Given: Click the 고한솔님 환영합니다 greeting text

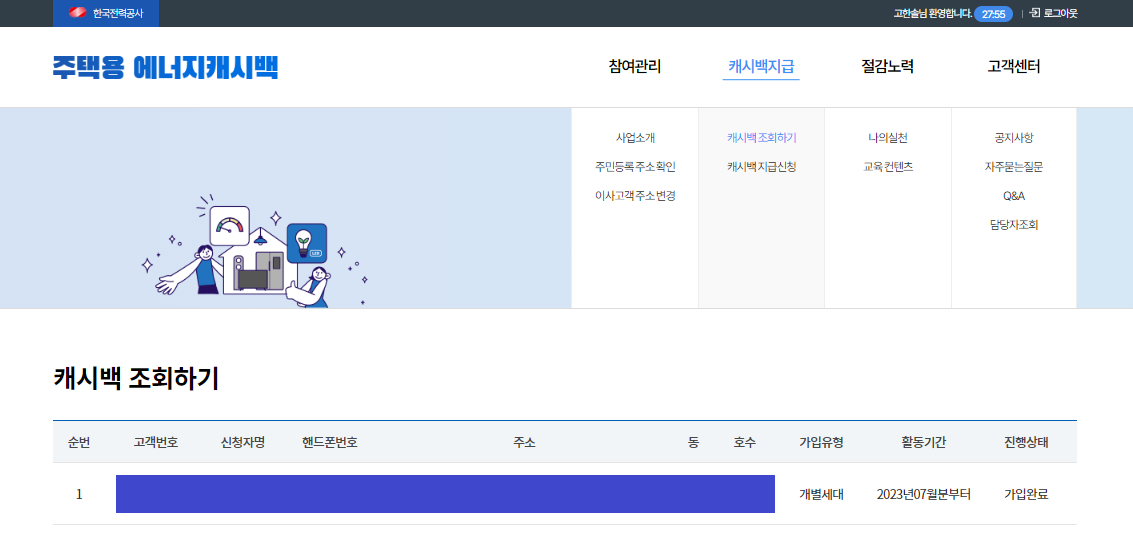Looking at the screenshot, I should tap(932, 13).
